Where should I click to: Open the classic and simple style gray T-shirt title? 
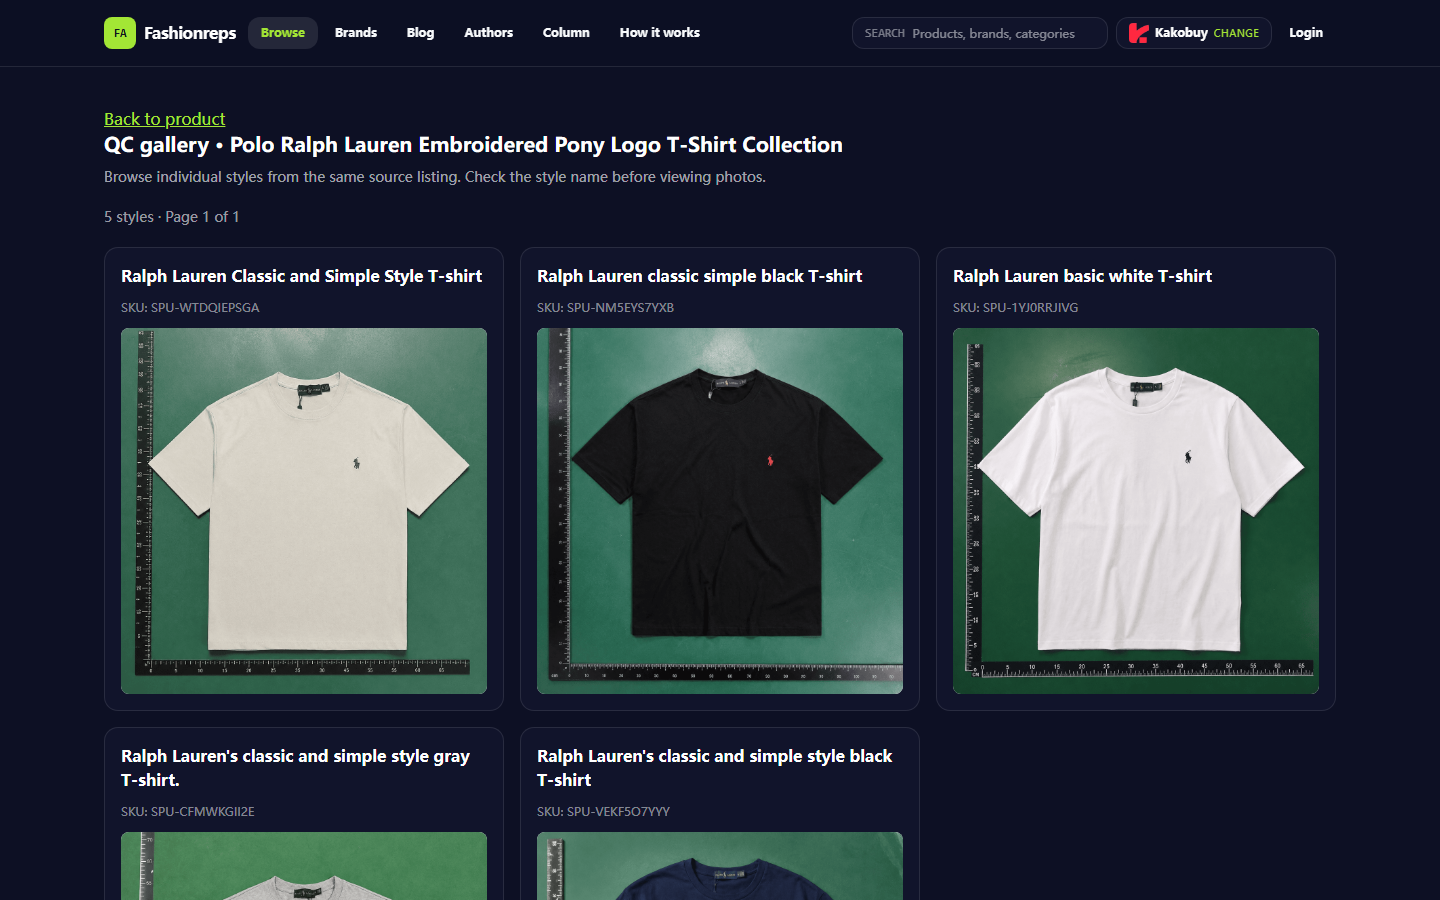(x=296, y=768)
